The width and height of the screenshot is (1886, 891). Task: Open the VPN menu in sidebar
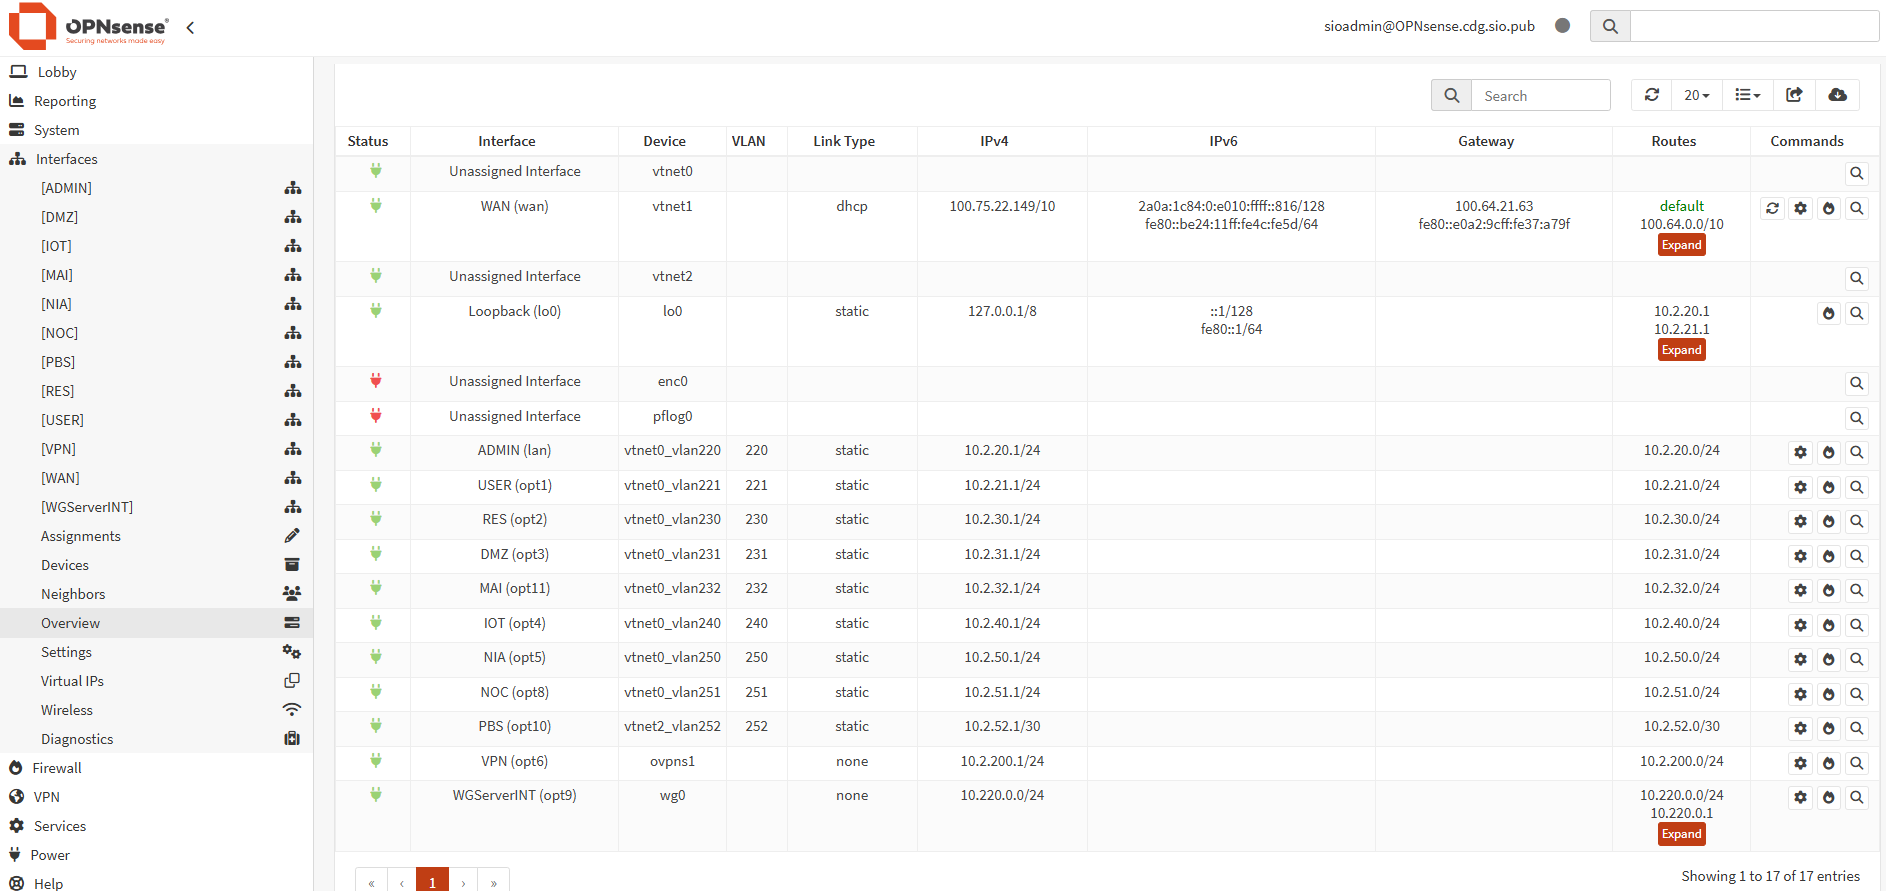click(x=156, y=797)
